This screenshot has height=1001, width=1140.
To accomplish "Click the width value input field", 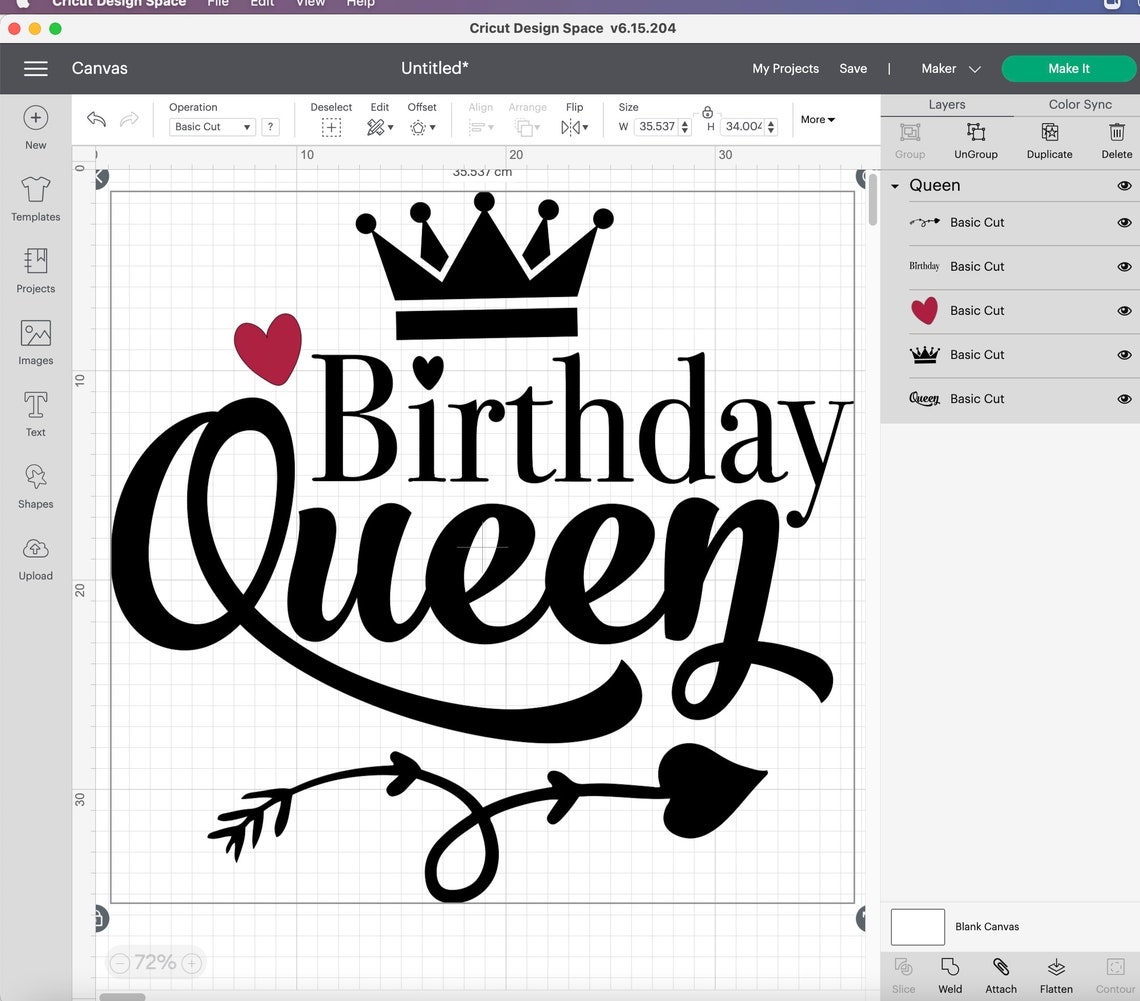I will click(x=657, y=126).
